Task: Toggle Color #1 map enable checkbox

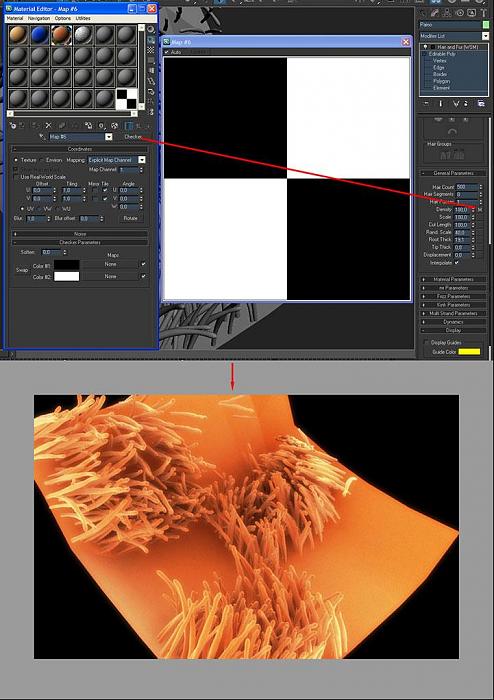Action: pos(143,264)
